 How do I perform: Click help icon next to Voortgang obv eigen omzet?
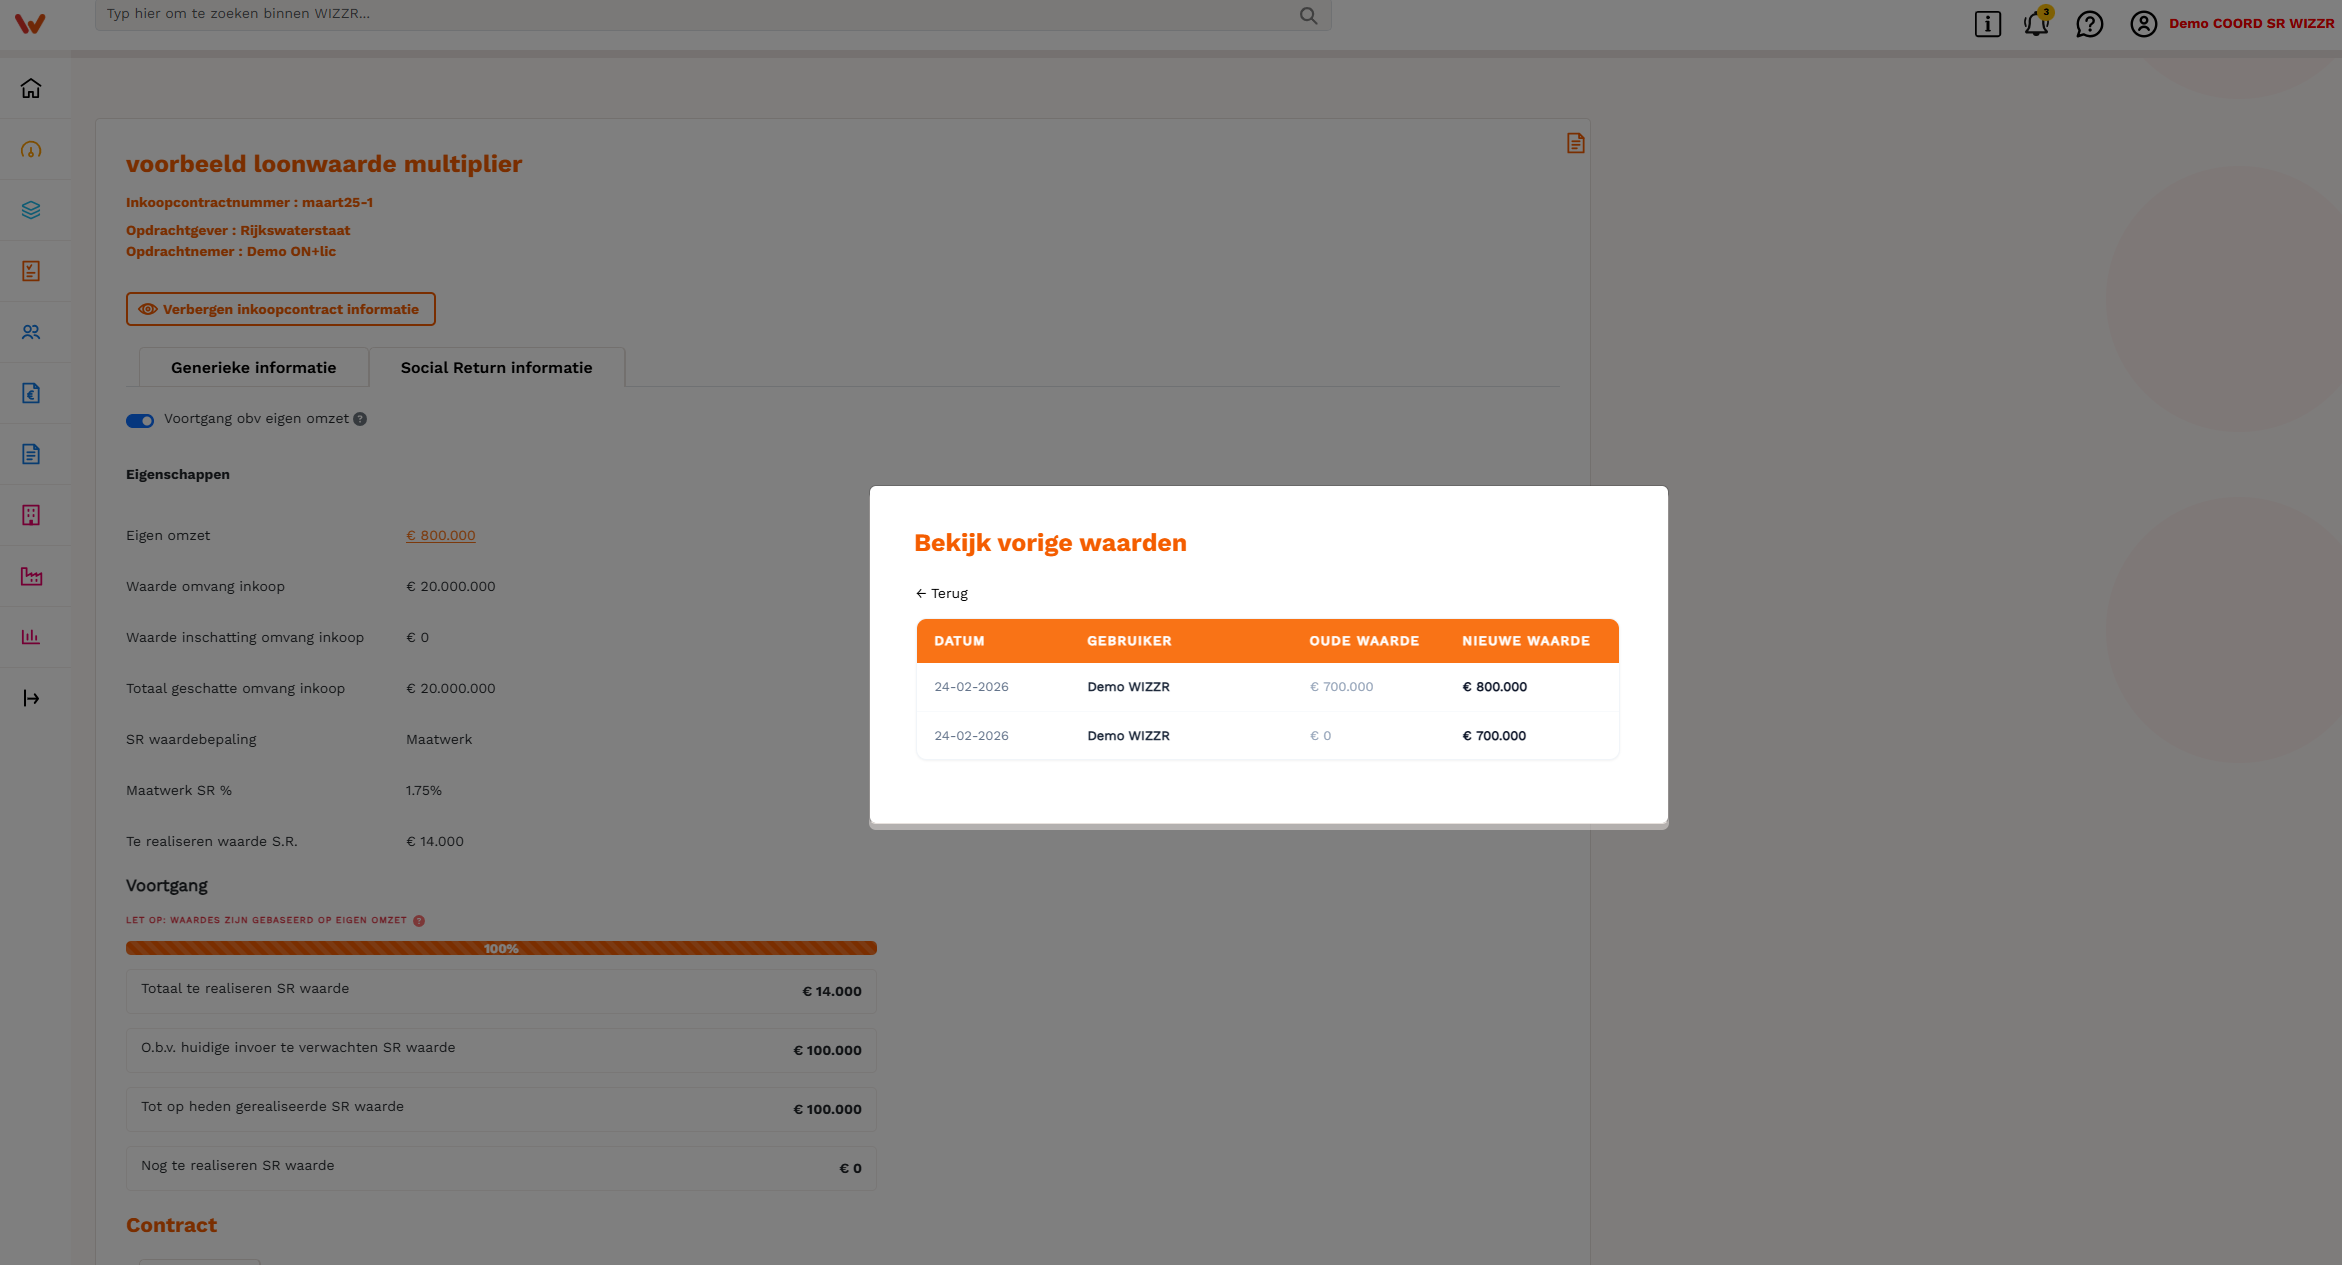[360, 420]
